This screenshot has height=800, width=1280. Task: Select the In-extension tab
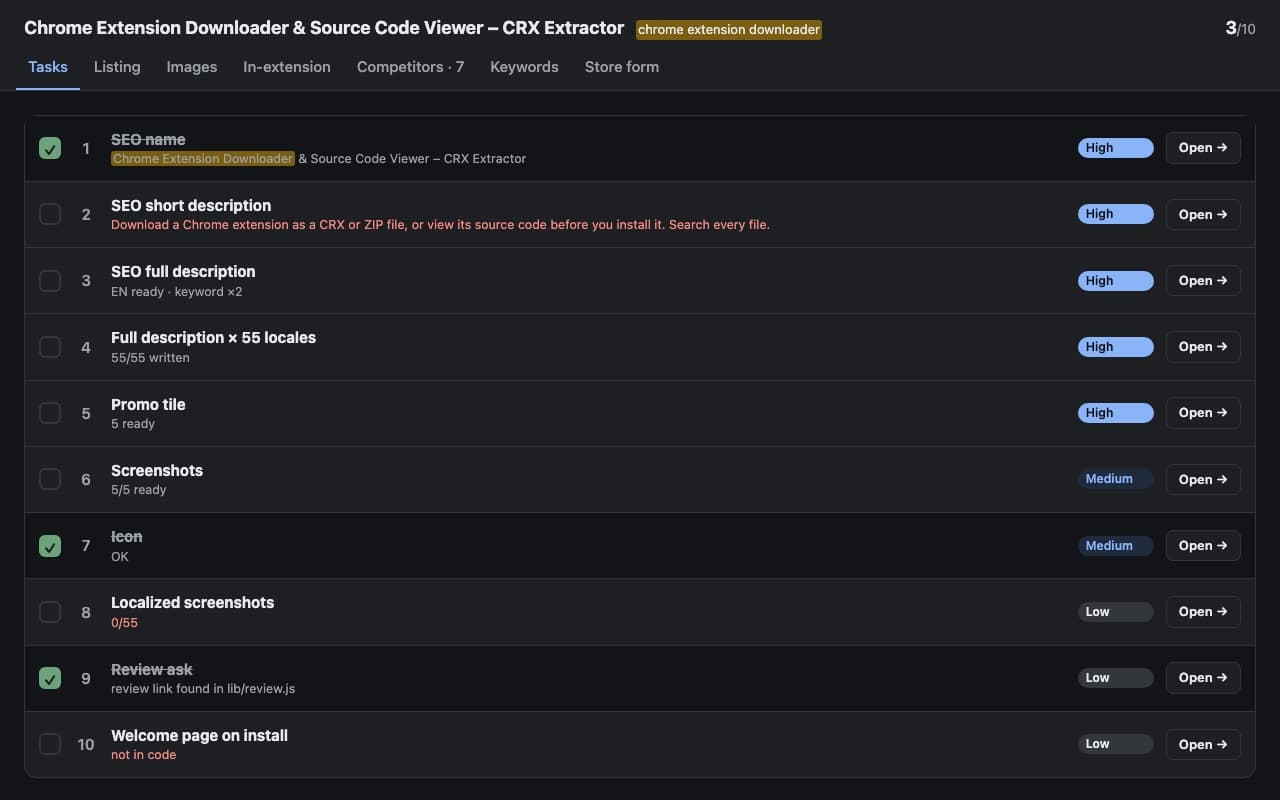click(x=287, y=67)
